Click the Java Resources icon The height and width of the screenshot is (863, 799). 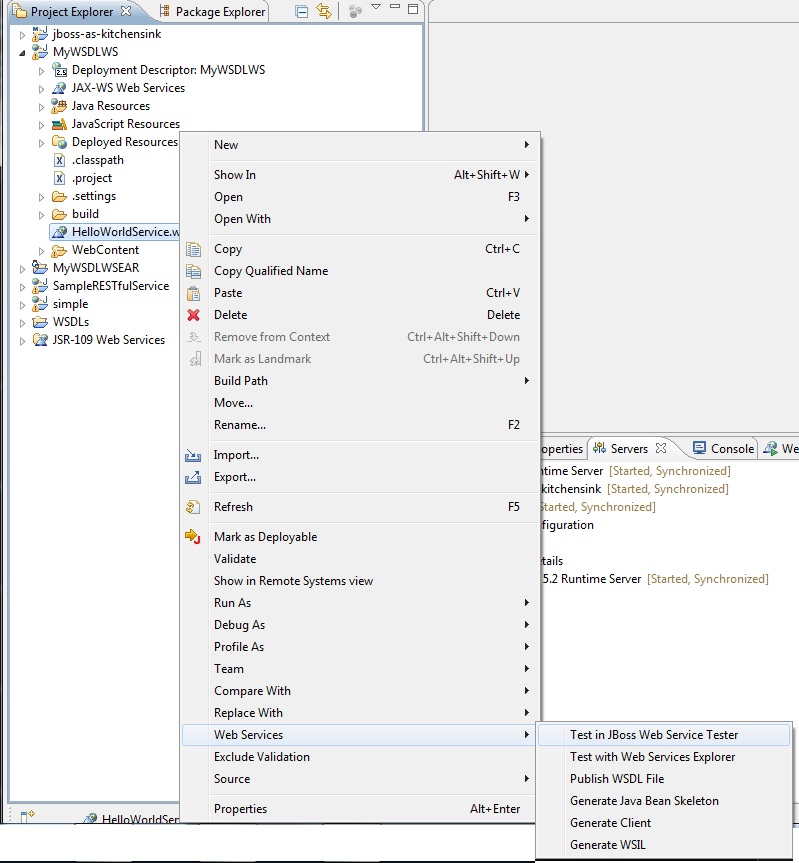pyautogui.click(x=59, y=106)
